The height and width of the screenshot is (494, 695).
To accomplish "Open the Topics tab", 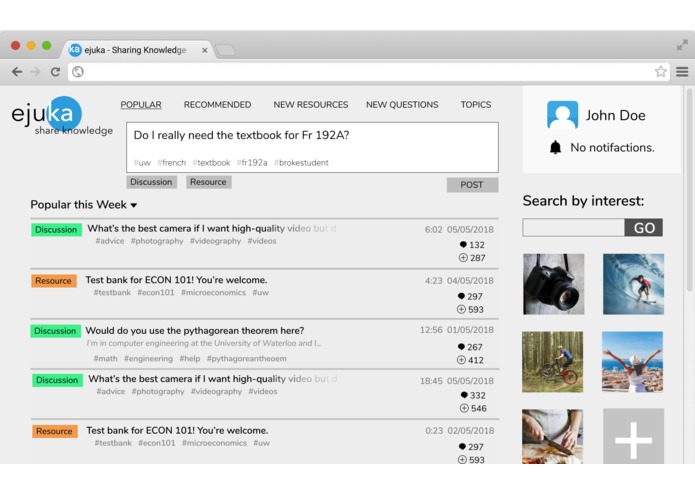I will pyautogui.click(x=476, y=105).
